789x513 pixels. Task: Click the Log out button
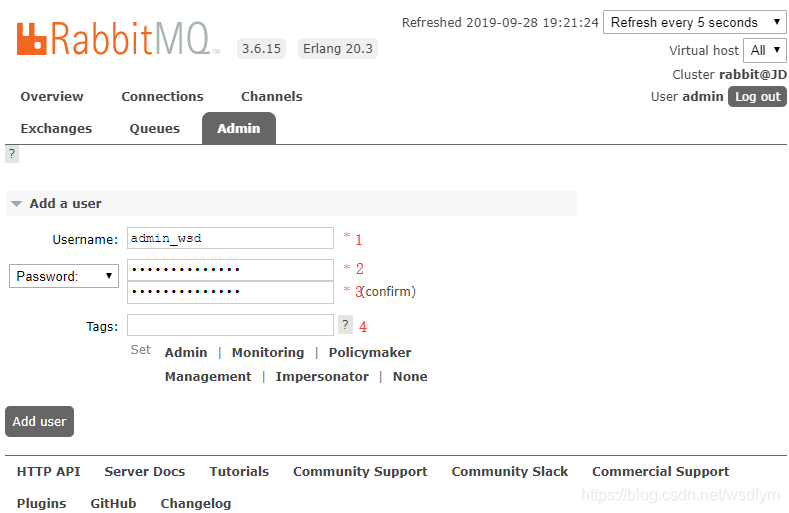click(x=757, y=96)
